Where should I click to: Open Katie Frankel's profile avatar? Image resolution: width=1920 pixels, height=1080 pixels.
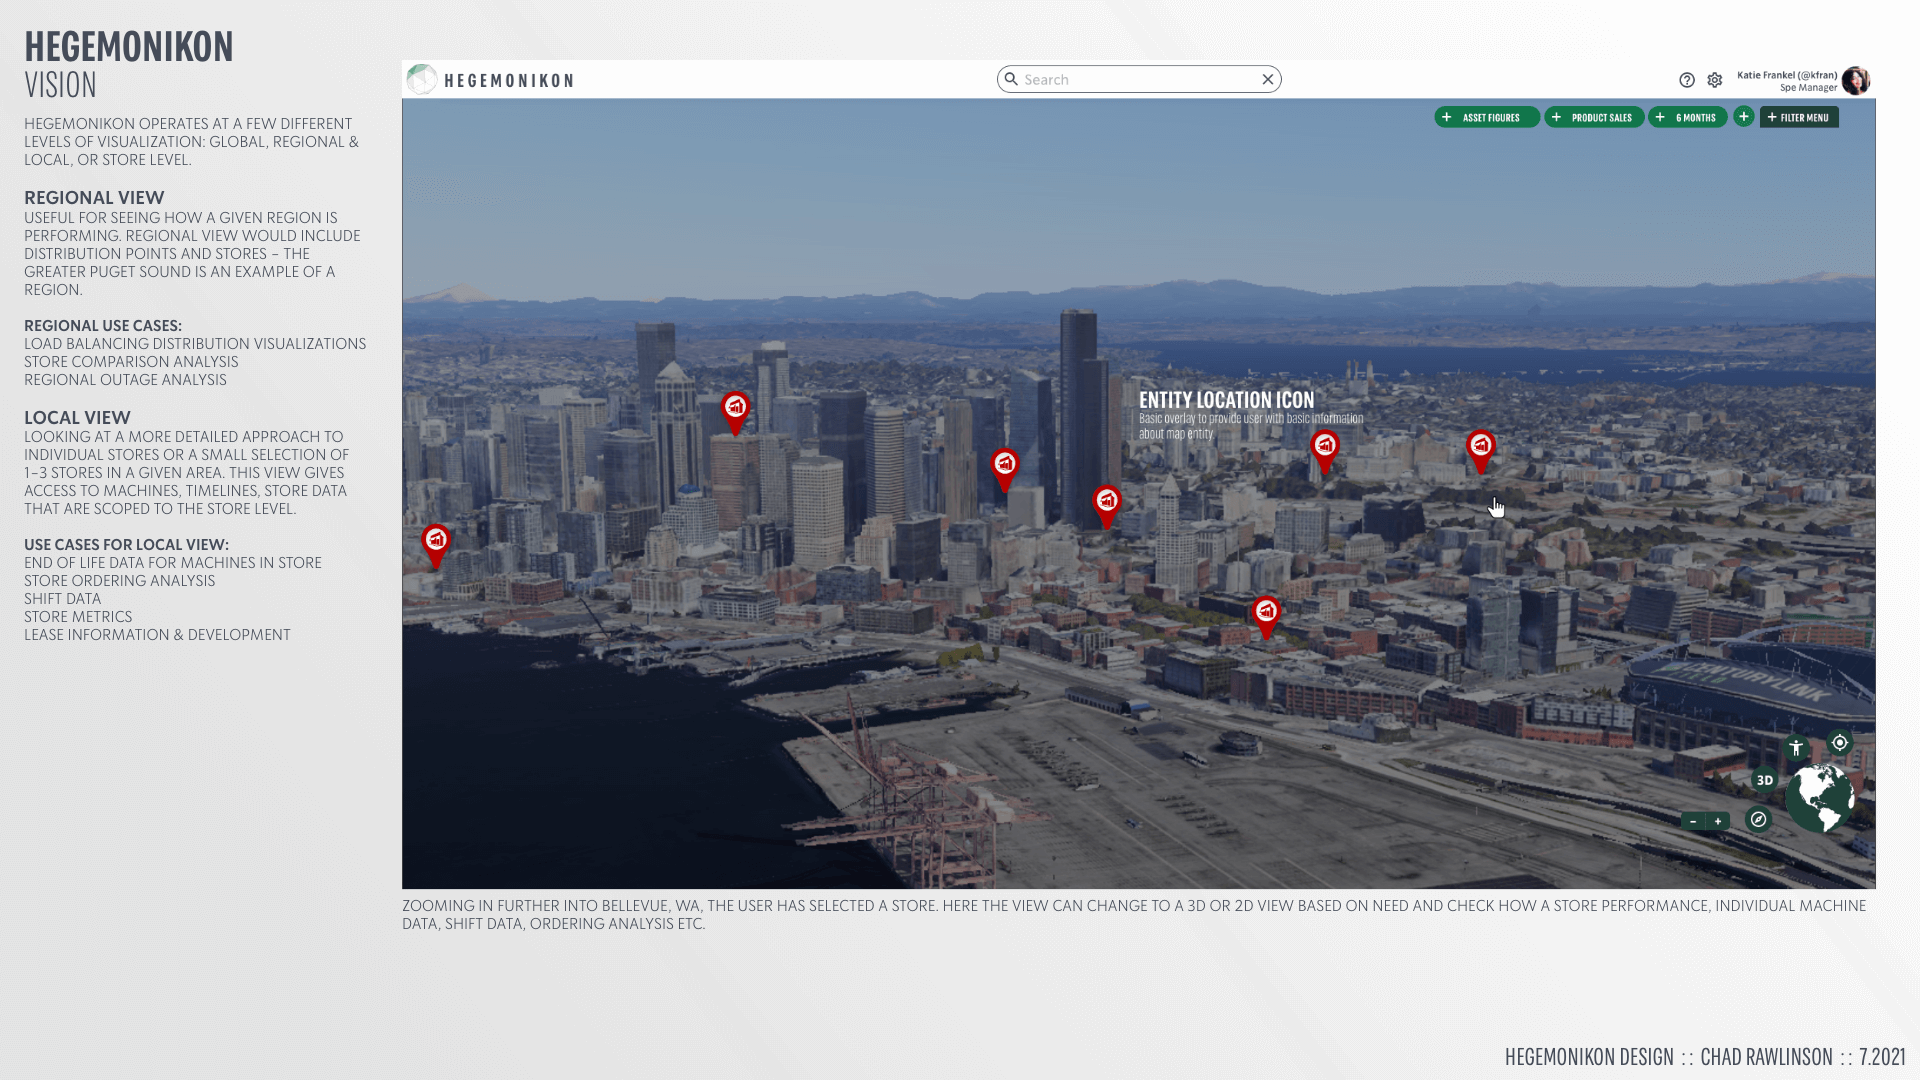[x=1856, y=80]
